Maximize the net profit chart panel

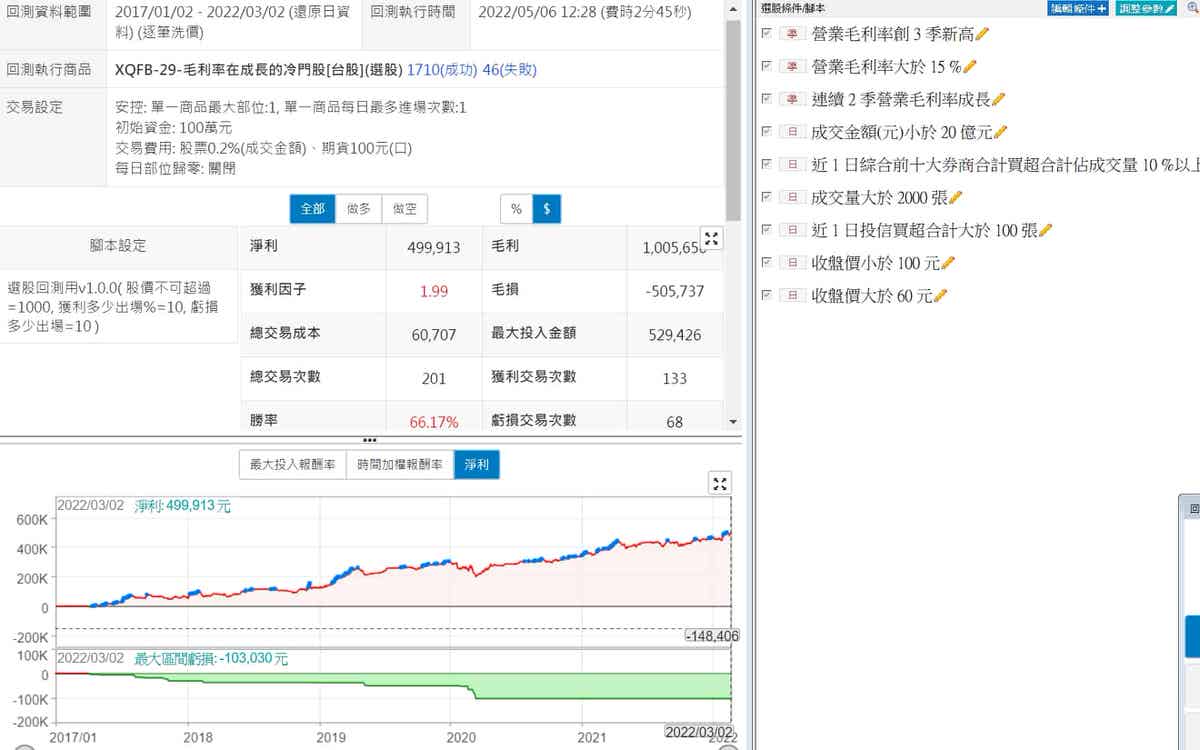(719, 484)
